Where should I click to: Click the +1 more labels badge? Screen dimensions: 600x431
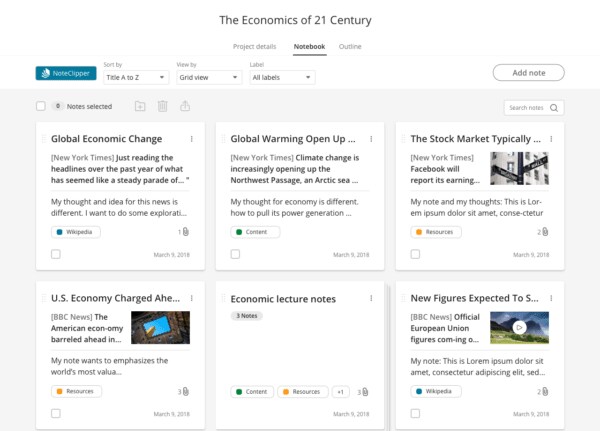click(x=341, y=392)
